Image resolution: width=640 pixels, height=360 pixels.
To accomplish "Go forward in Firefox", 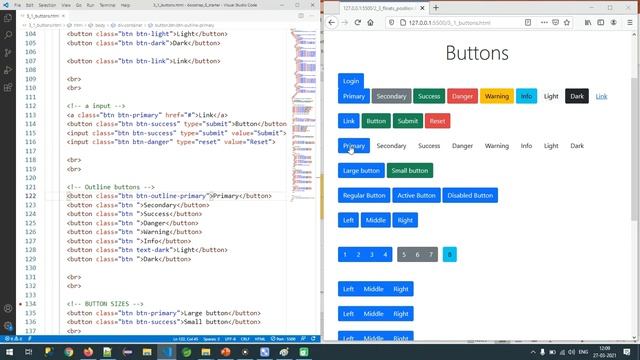I will [344, 22].
